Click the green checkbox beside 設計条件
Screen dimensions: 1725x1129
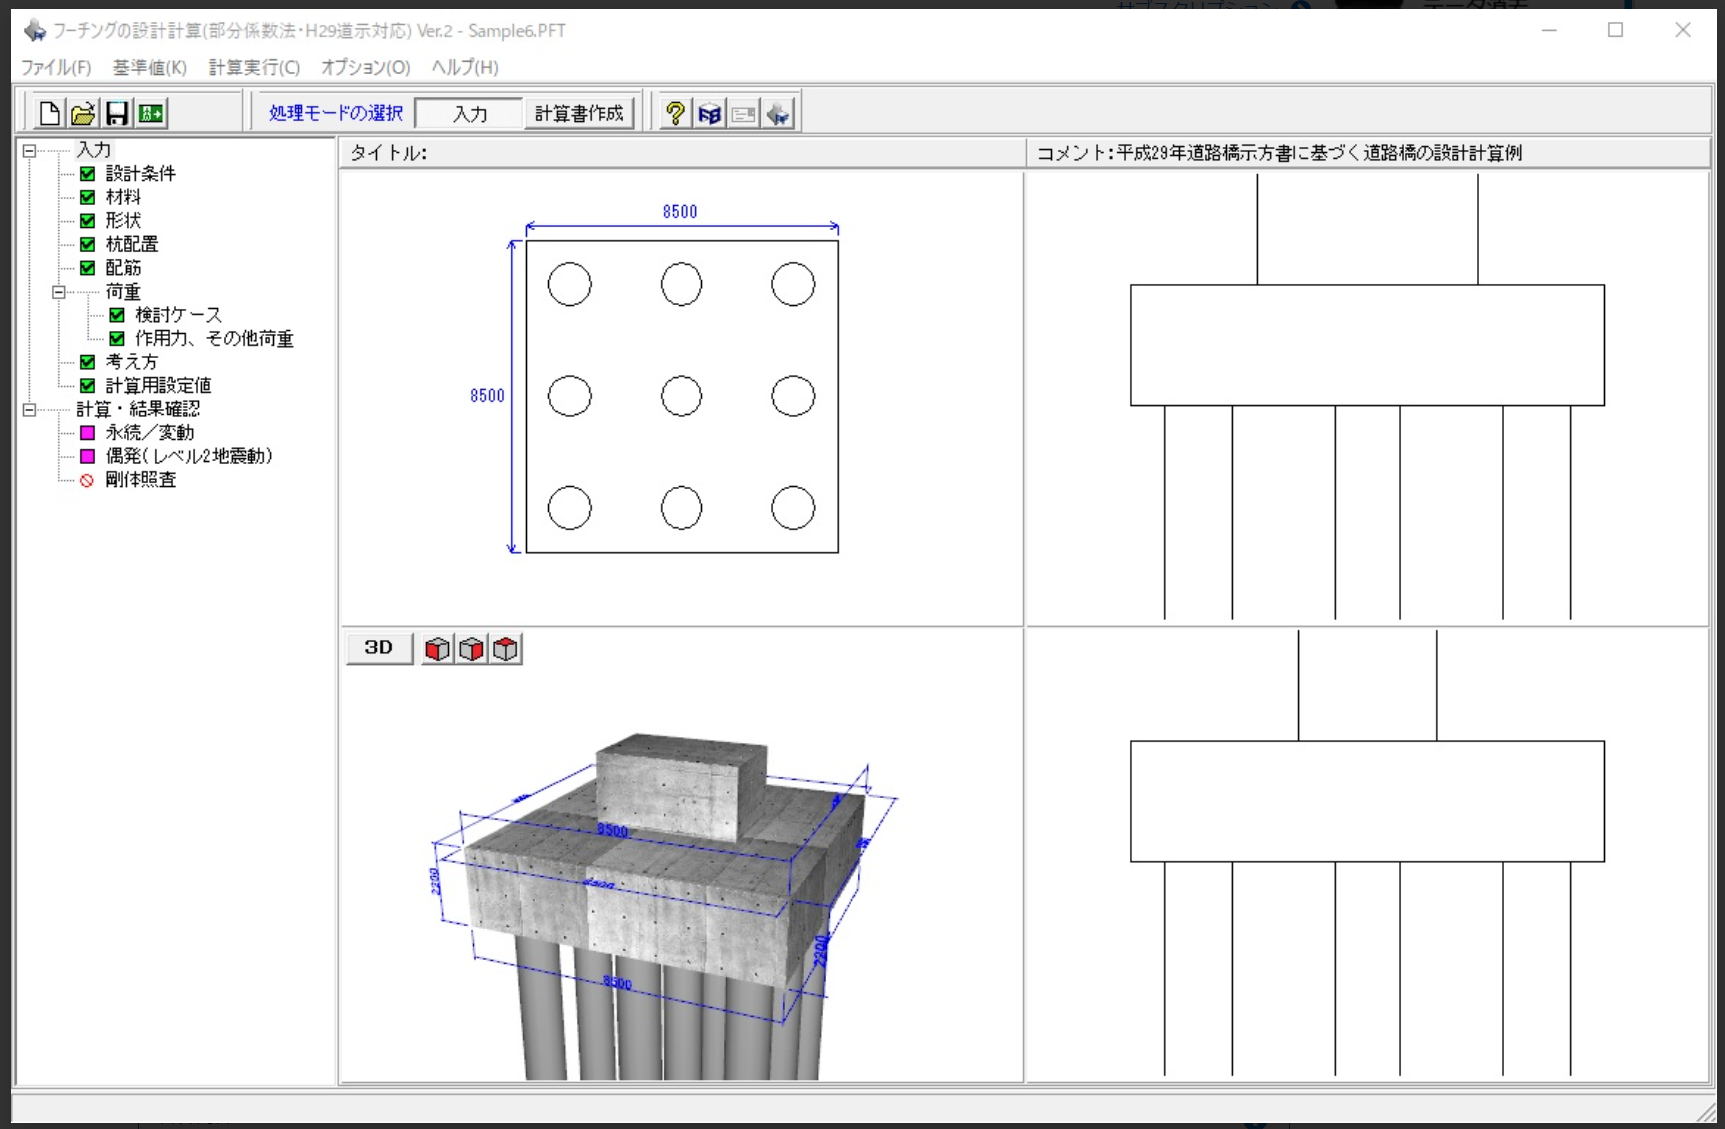click(x=88, y=174)
